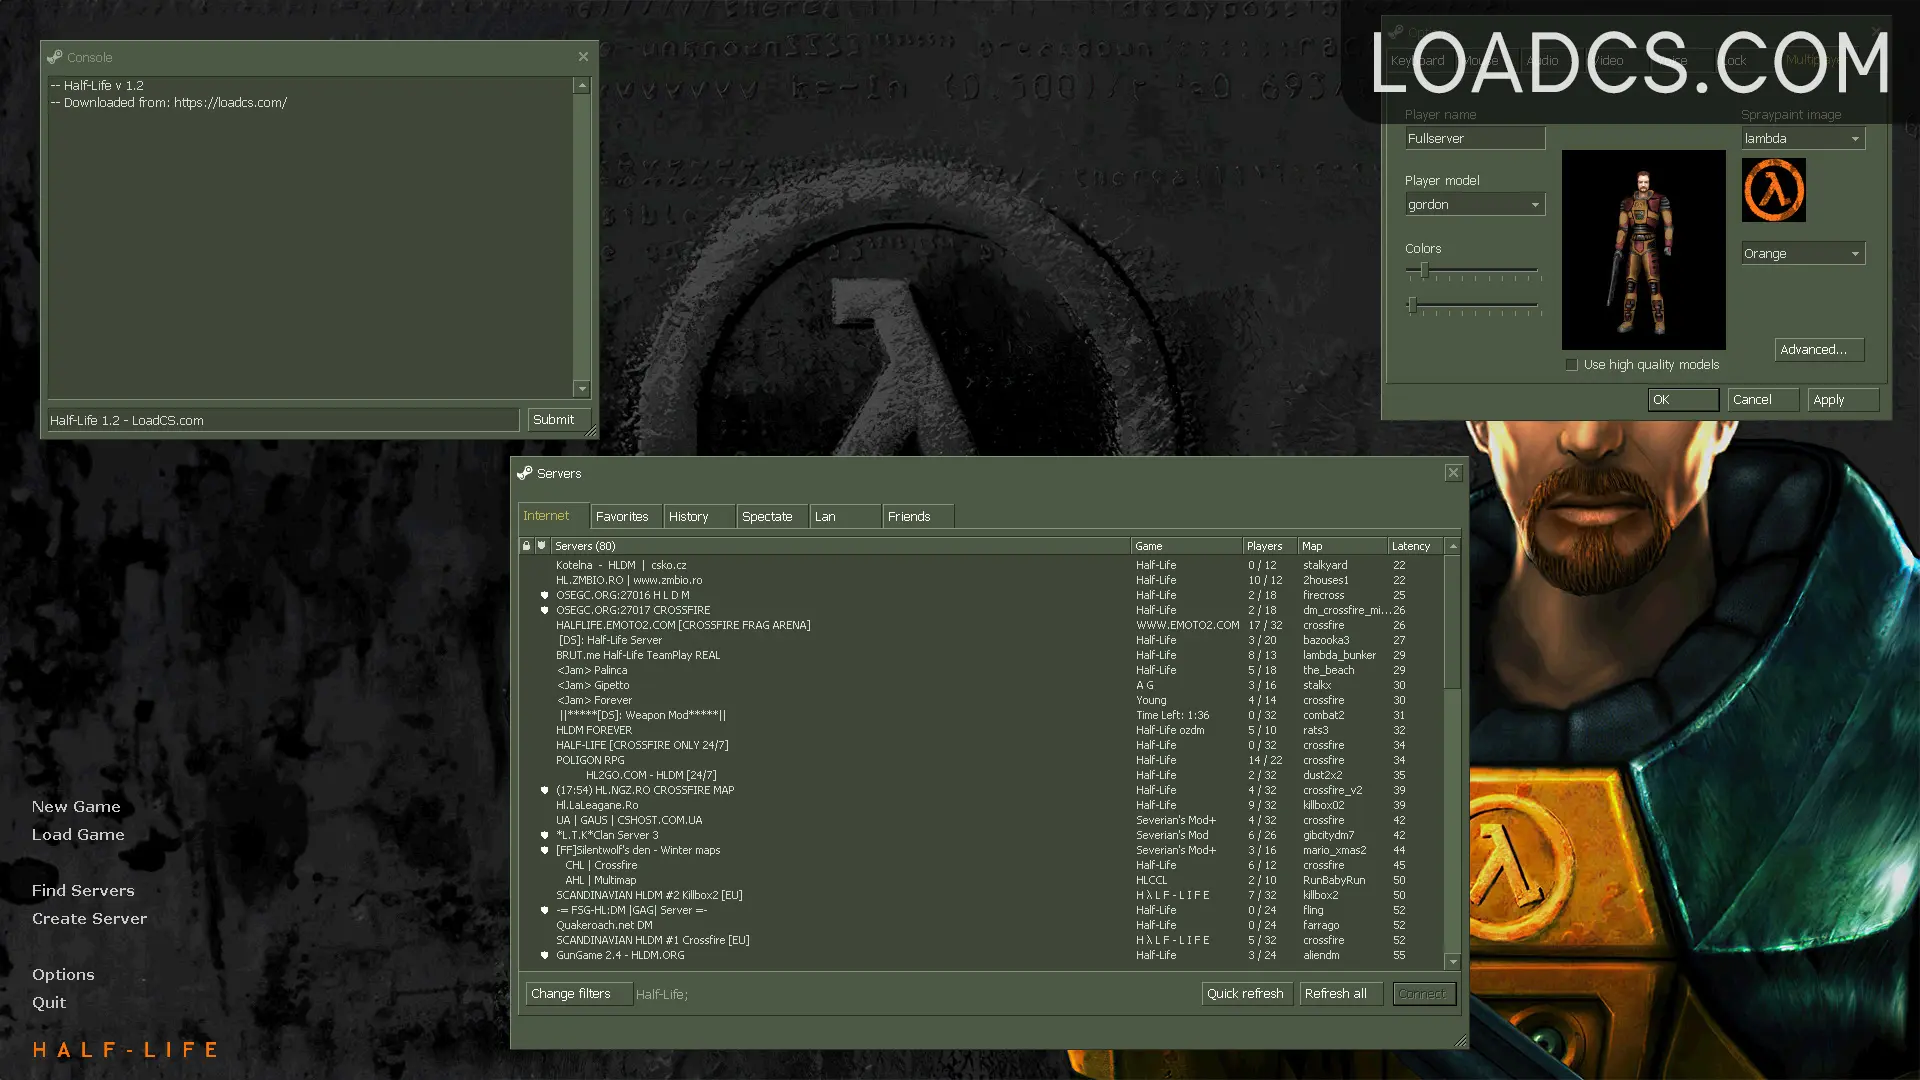Open Find Servers from main menu
This screenshot has height=1080, width=1920.
(x=83, y=891)
